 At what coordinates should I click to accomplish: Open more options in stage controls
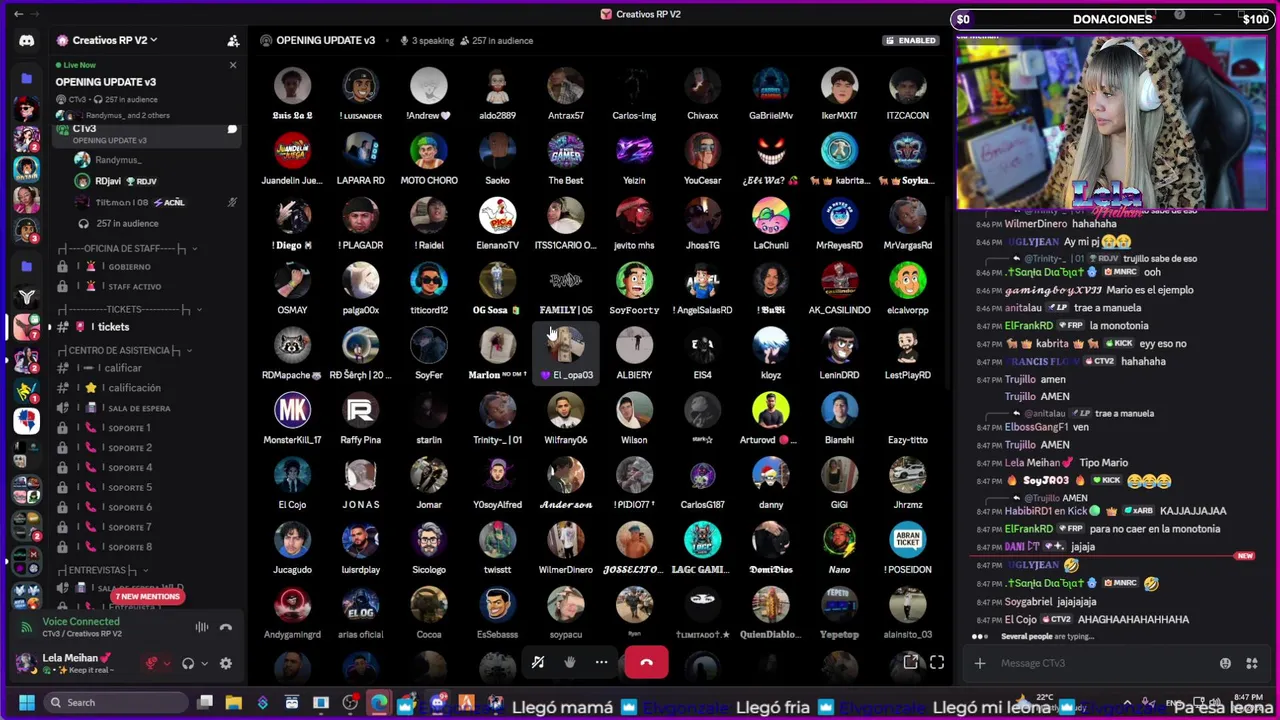[x=601, y=662]
